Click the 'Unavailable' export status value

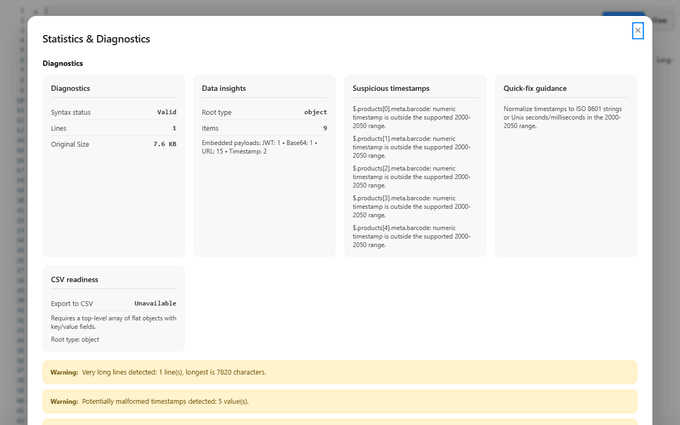click(x=155, y=303)
